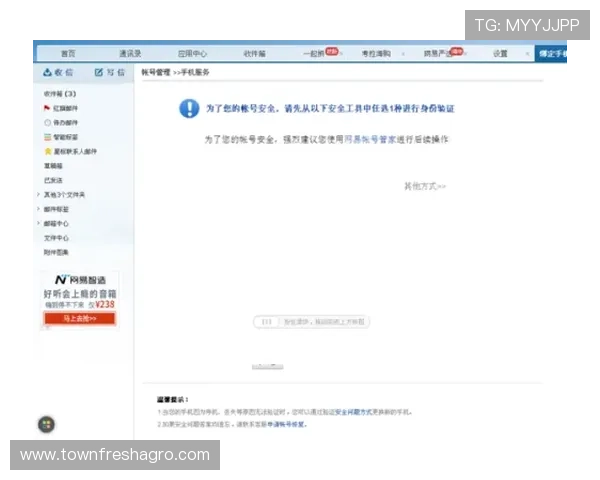Click 手机服务 in the breadcrumb
Image resolution: width=600 pixels, height=480 pixels.
tap(195, 72)
